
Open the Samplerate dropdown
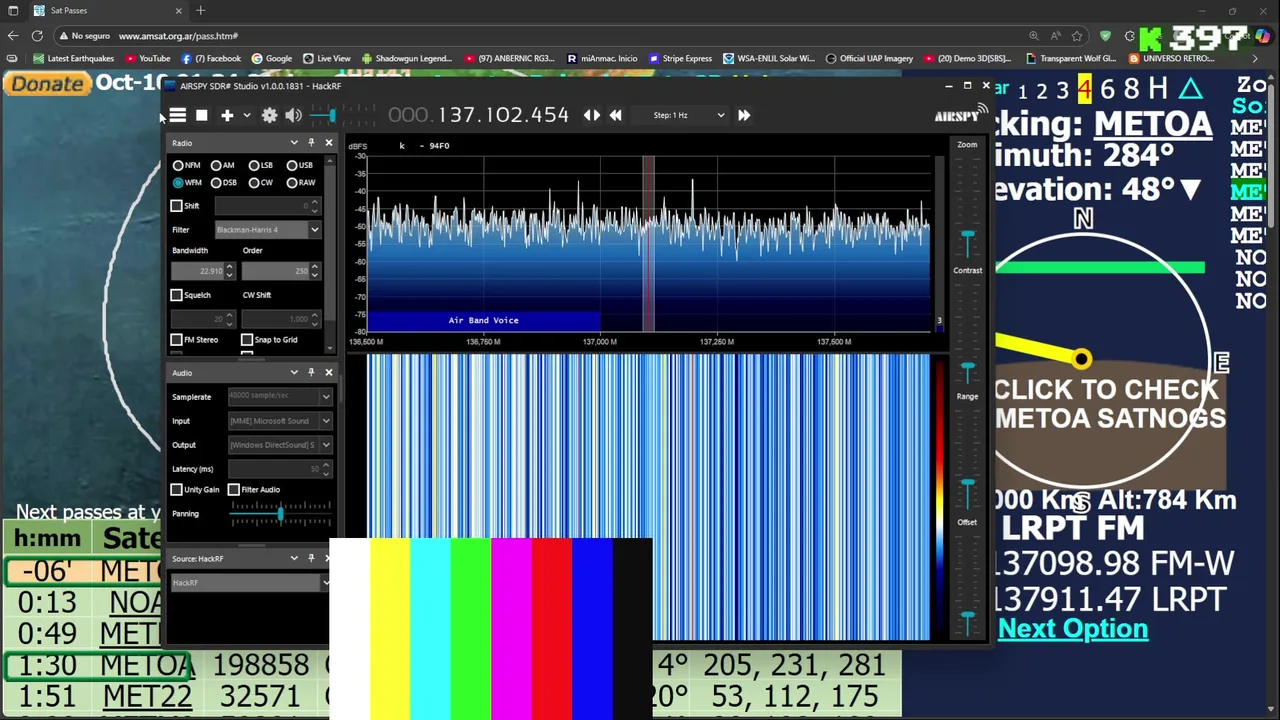[279, 397]
